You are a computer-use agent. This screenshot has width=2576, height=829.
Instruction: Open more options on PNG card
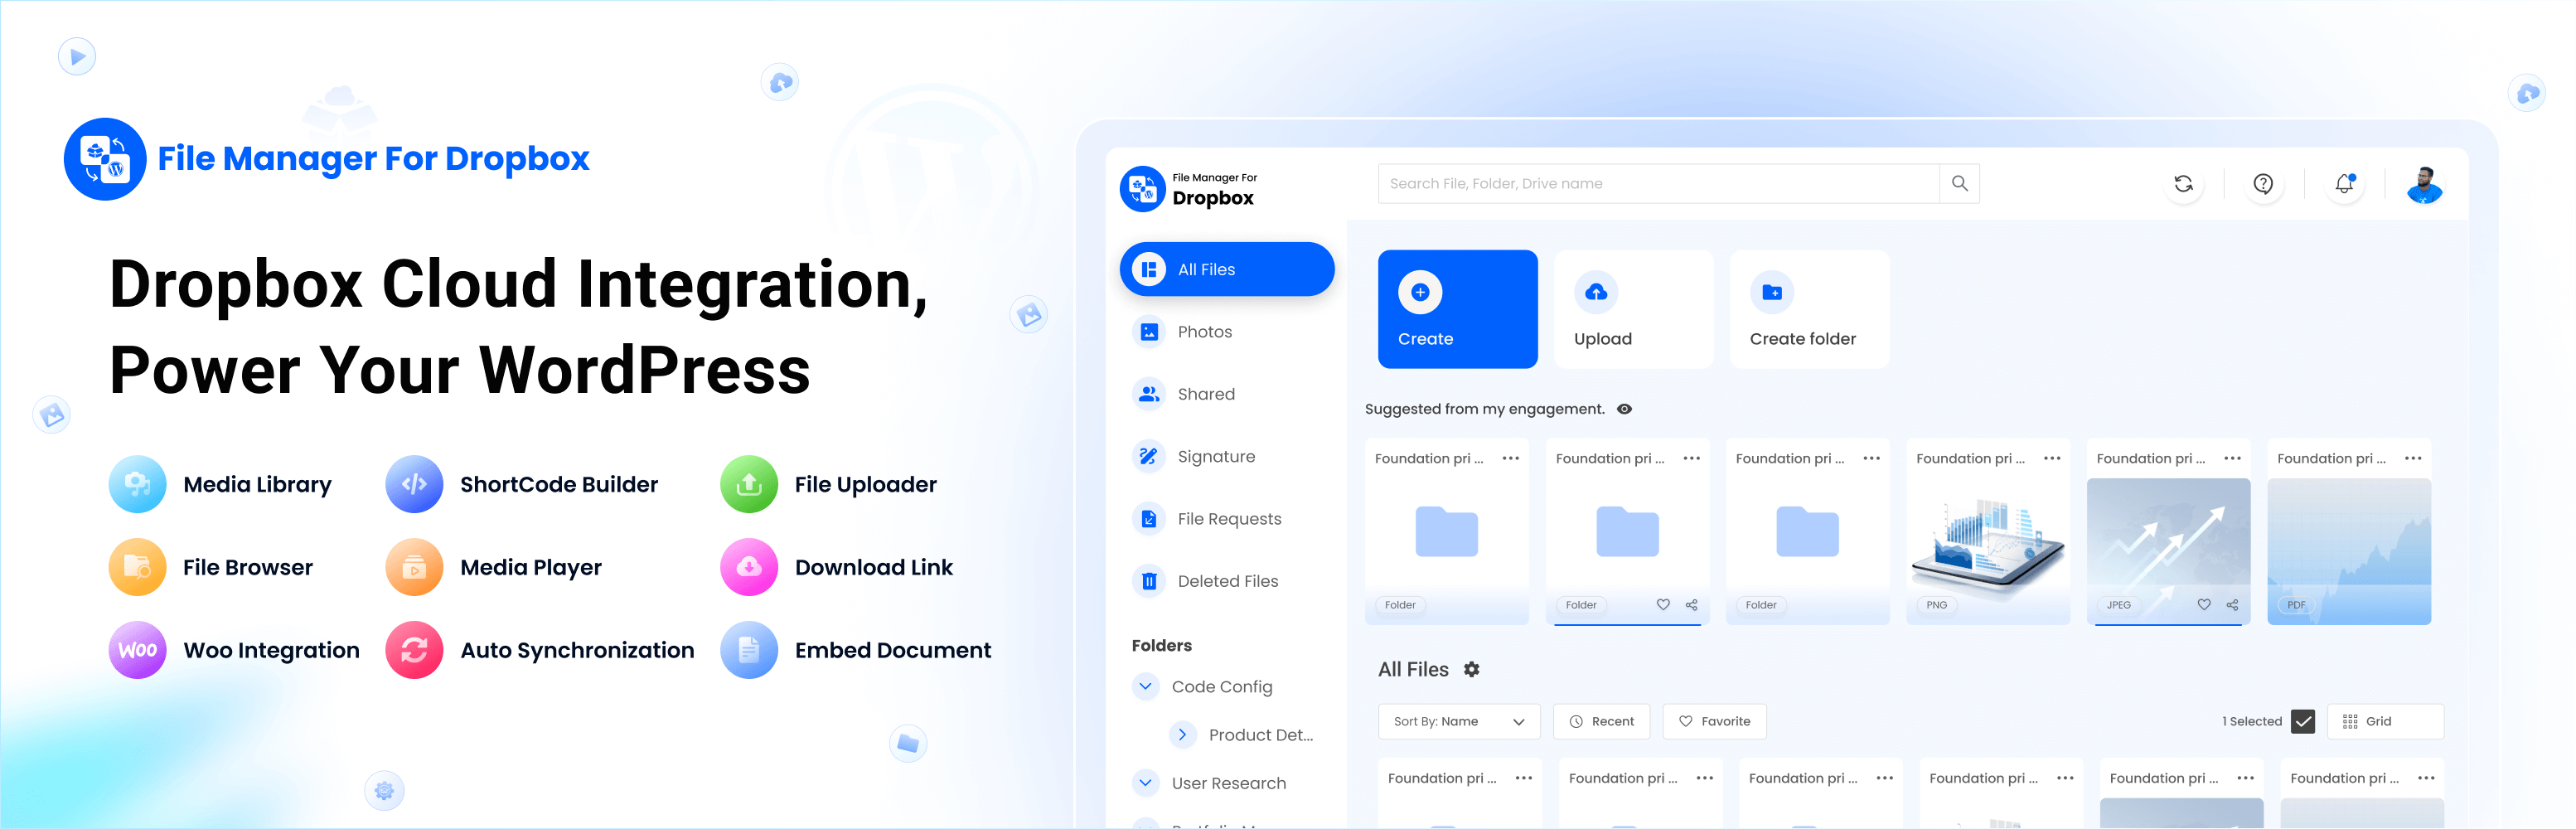click(x=2052, y=458)
